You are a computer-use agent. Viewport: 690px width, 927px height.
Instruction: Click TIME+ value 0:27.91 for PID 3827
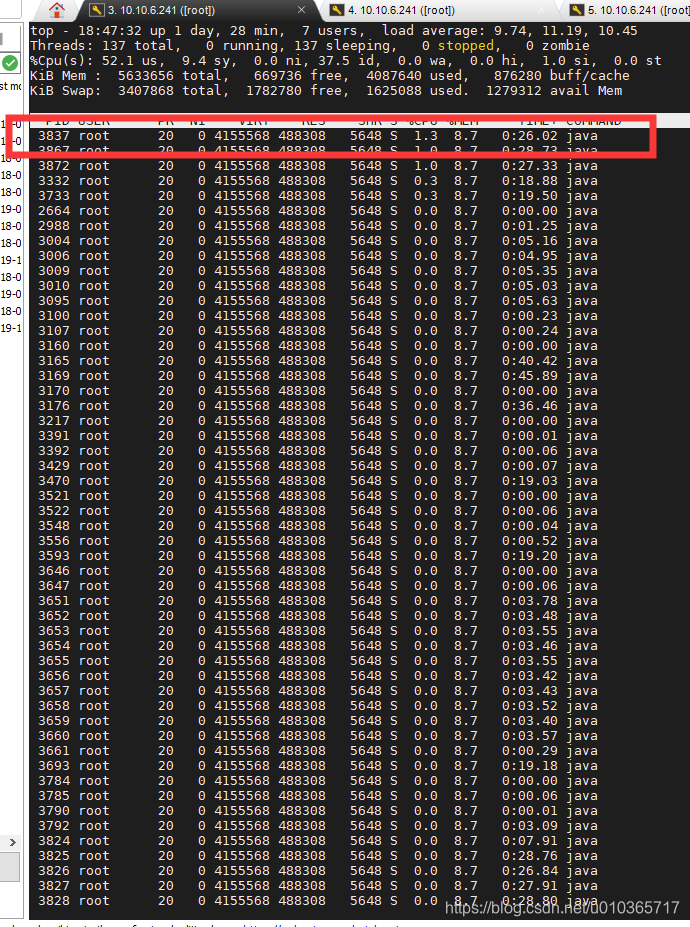tap(530, 886)
